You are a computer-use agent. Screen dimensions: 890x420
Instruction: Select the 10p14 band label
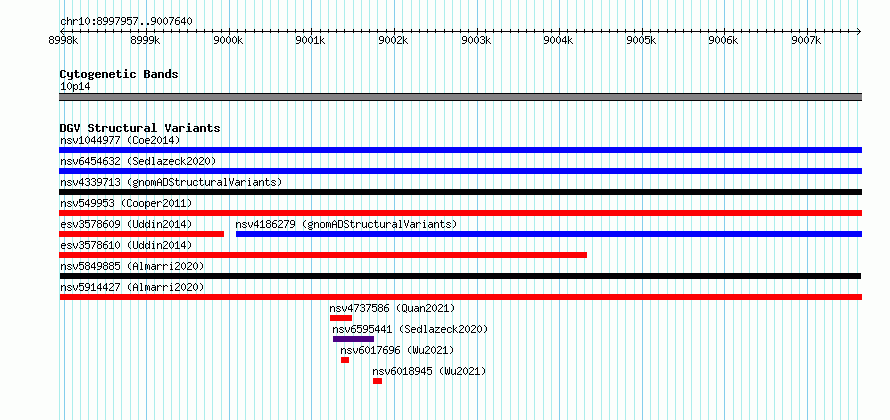[75, 87]
